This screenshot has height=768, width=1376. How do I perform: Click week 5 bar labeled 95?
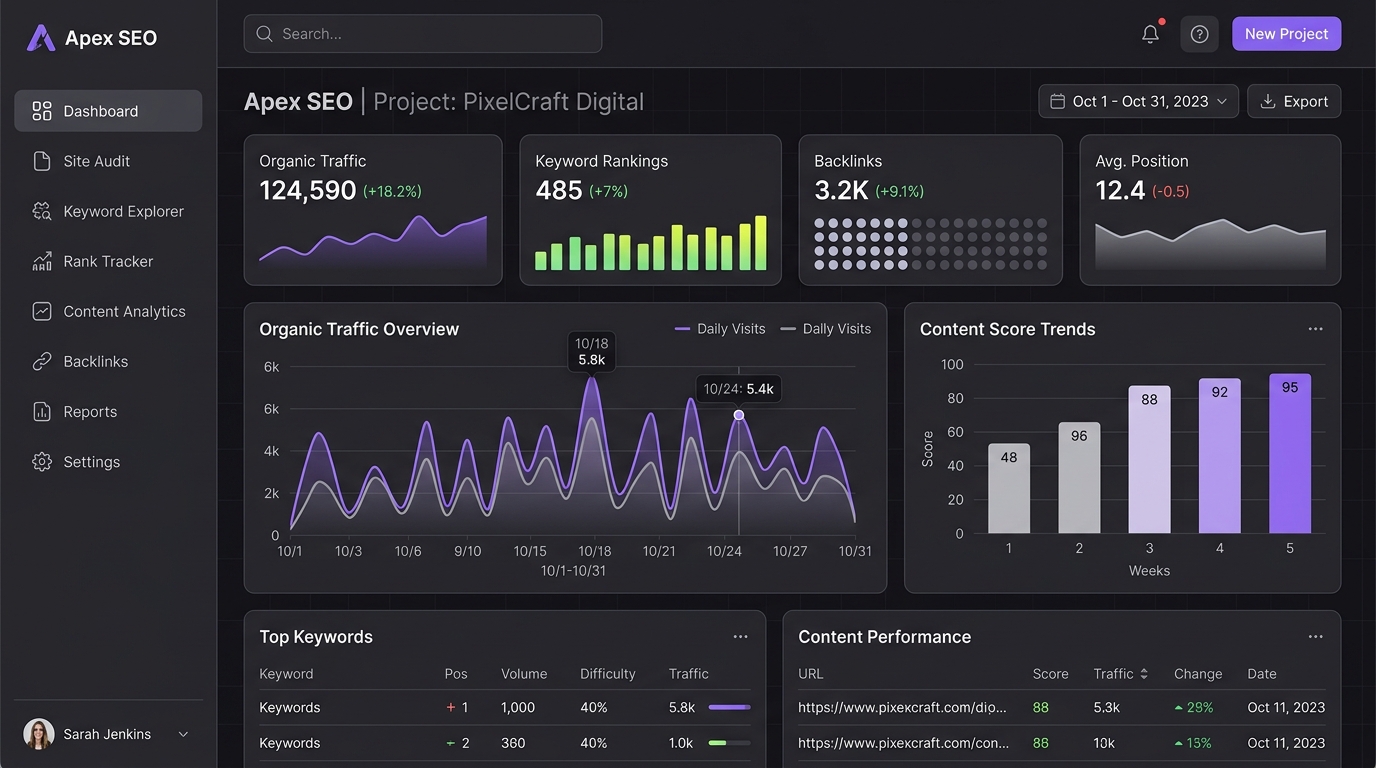(1290, 454)
